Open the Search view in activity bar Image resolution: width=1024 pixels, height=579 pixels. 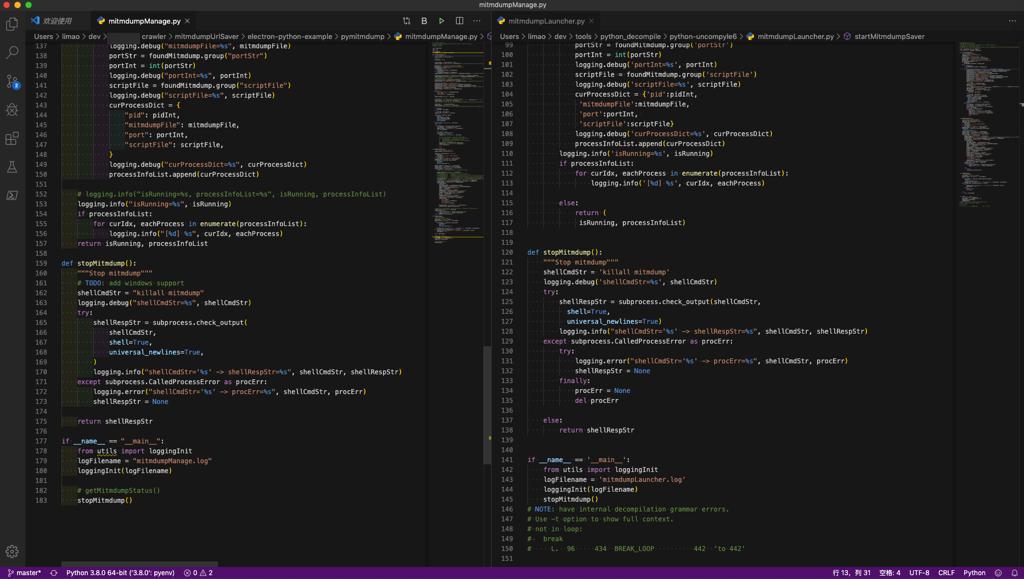pyautogui.click(x=12, y=53)
